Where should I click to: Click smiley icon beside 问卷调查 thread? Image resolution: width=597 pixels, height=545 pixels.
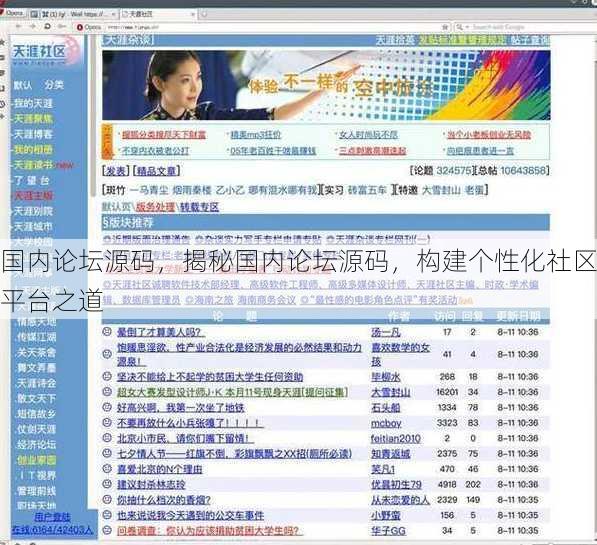coord(107,530)
